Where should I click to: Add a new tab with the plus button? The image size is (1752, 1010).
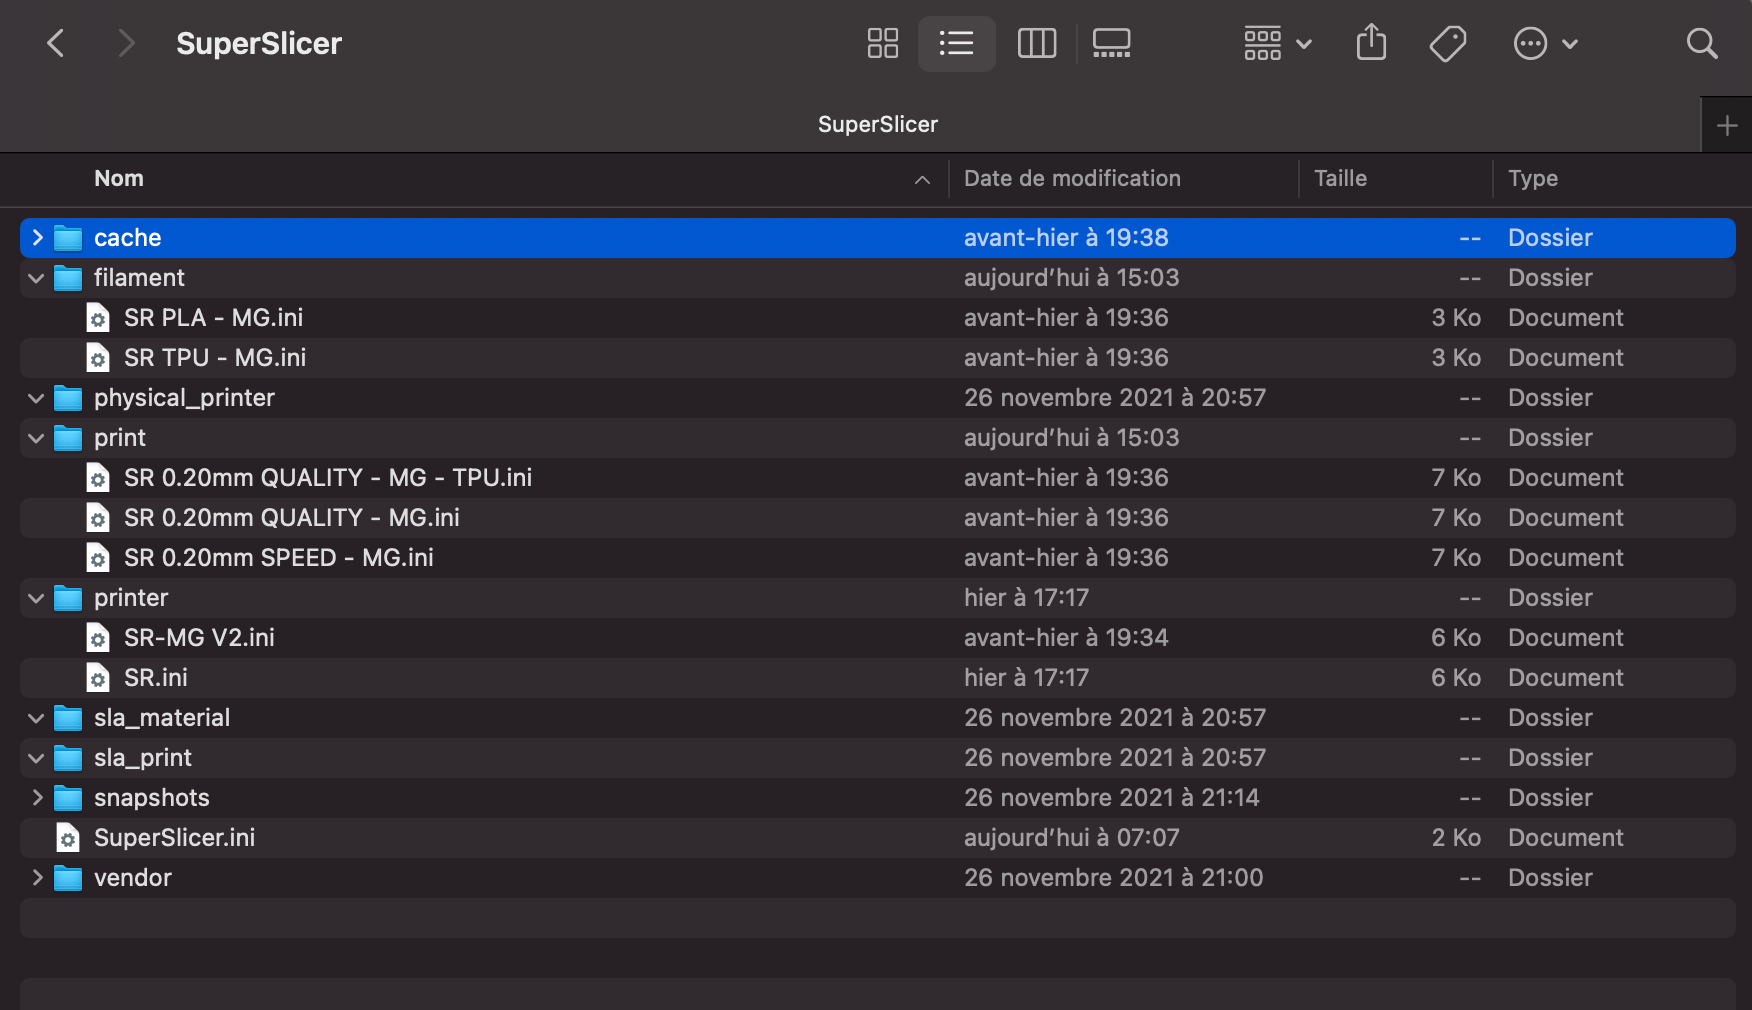pyautogui.click(x=1727, y=125)
